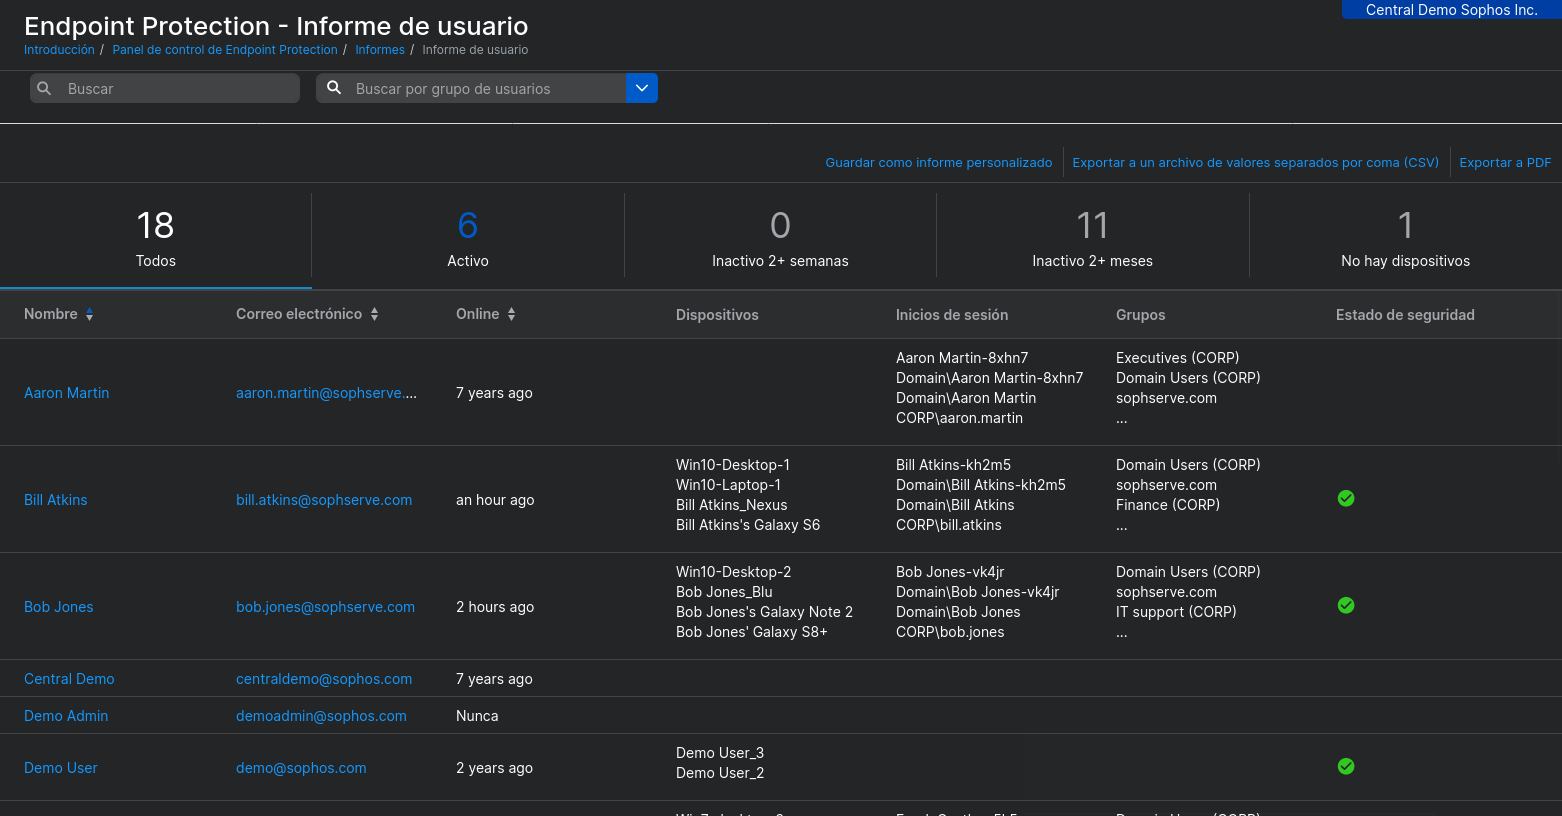1562x816 pixels.
Task: Show the No hay dispositivos tab
Action: 1405,236
